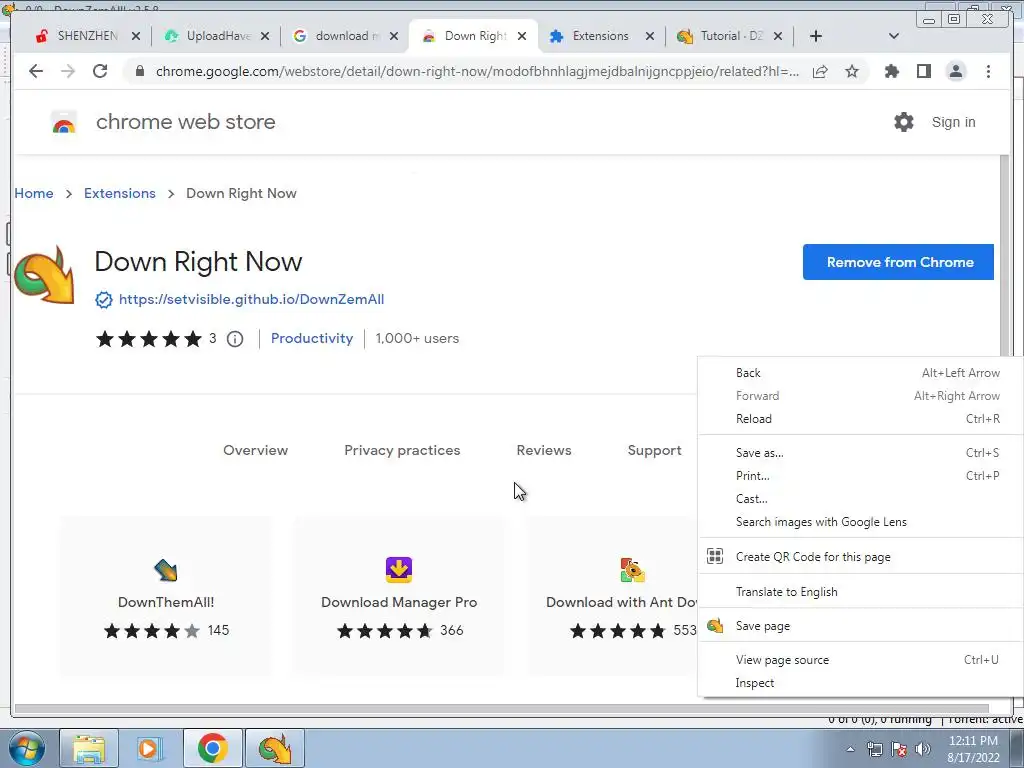Choose Save page with DownZemAll icon

coord(860,626)
